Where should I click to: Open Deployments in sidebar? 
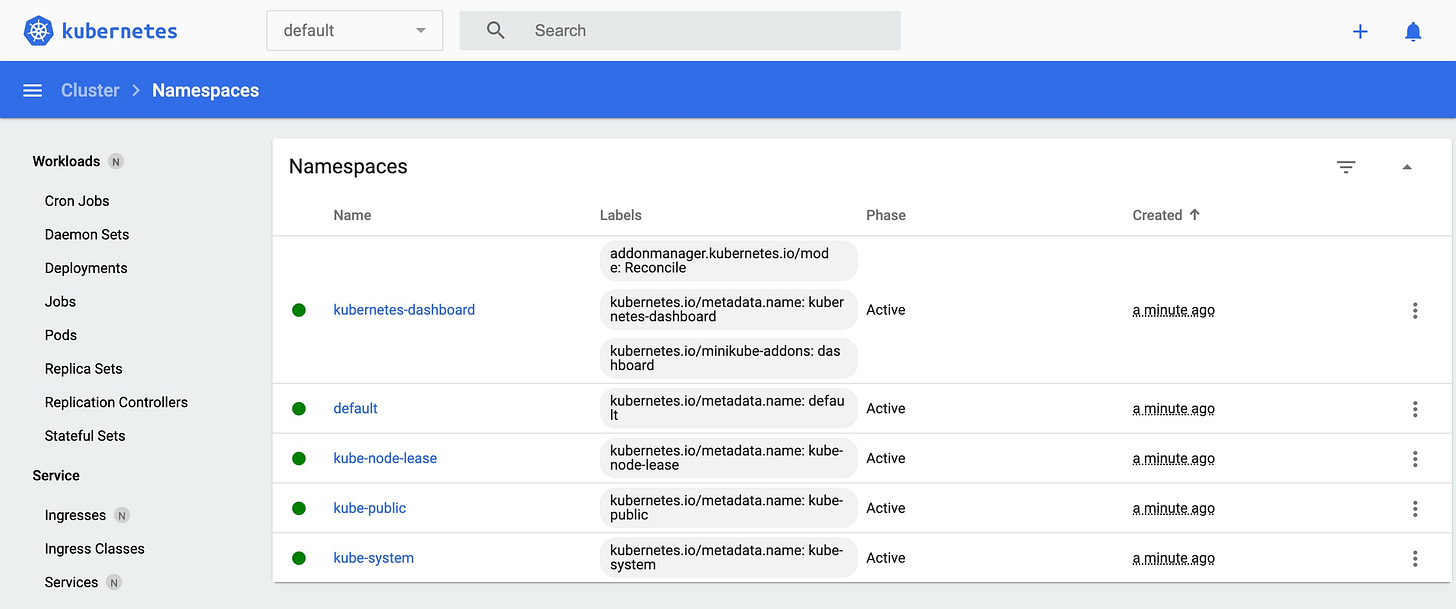click(x=86, y=268)
